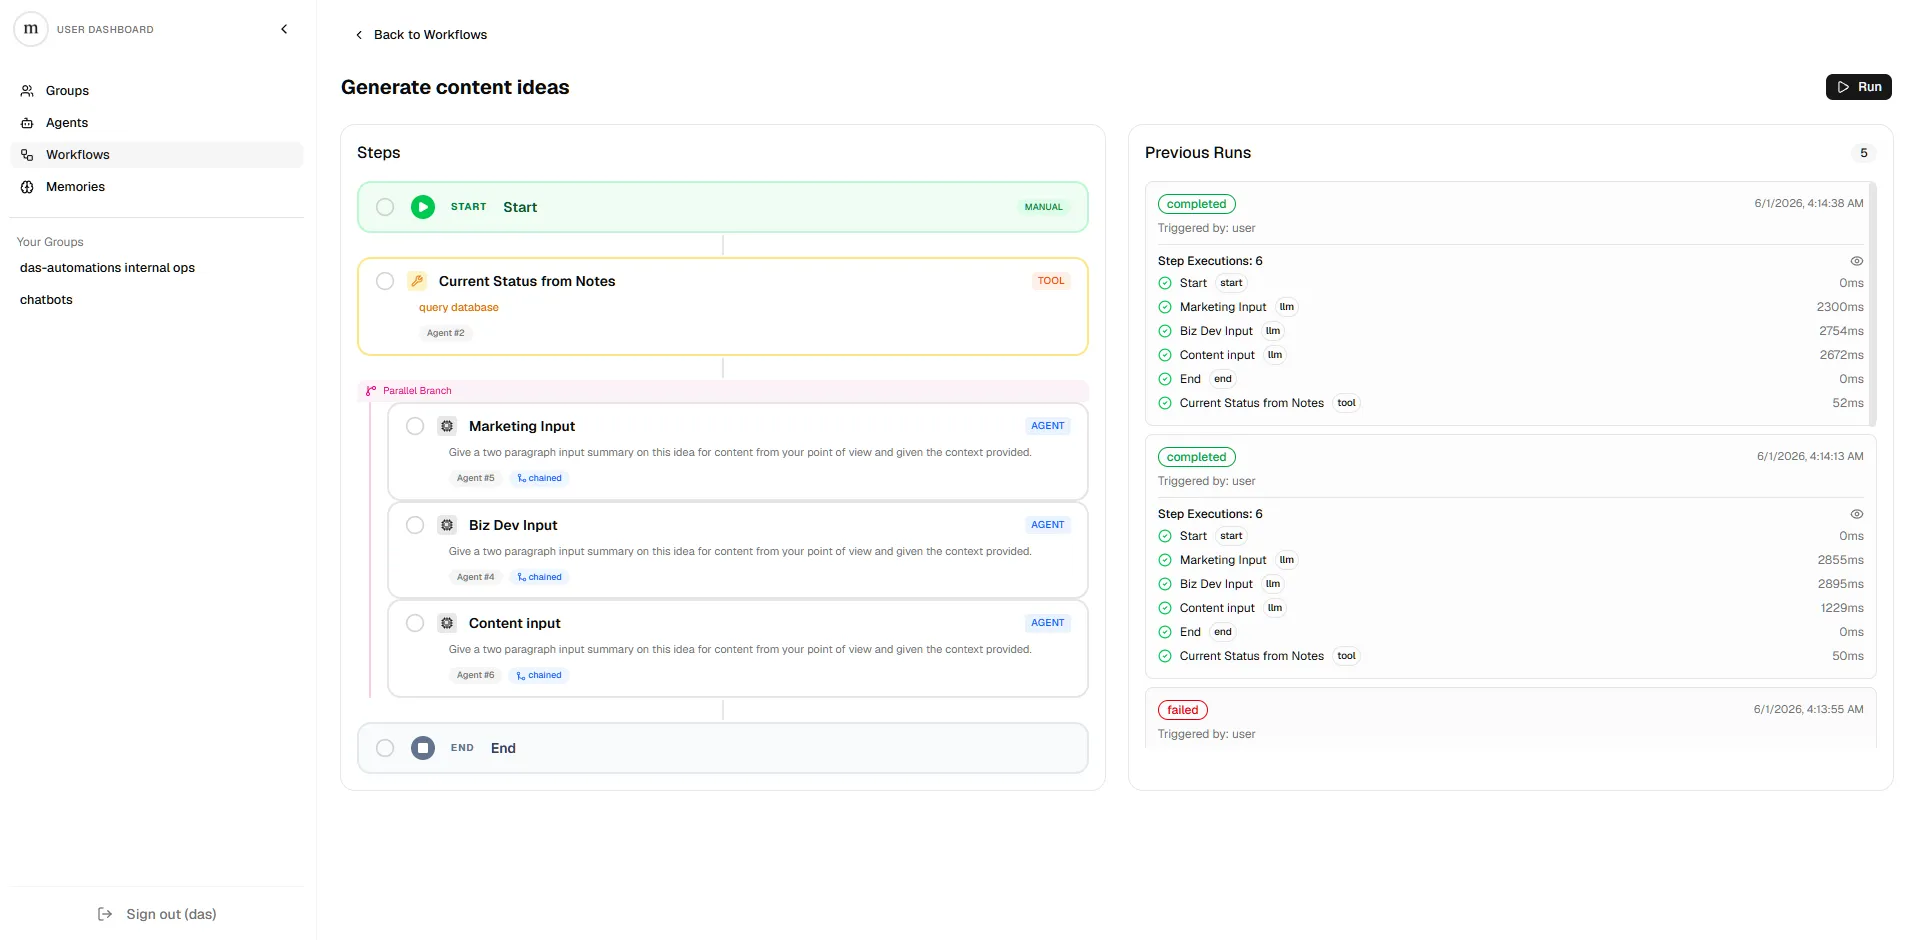The height and width of the screenshot is (940, 1912).
Task: Click the failed status badge
Action: pos(1182,710)
